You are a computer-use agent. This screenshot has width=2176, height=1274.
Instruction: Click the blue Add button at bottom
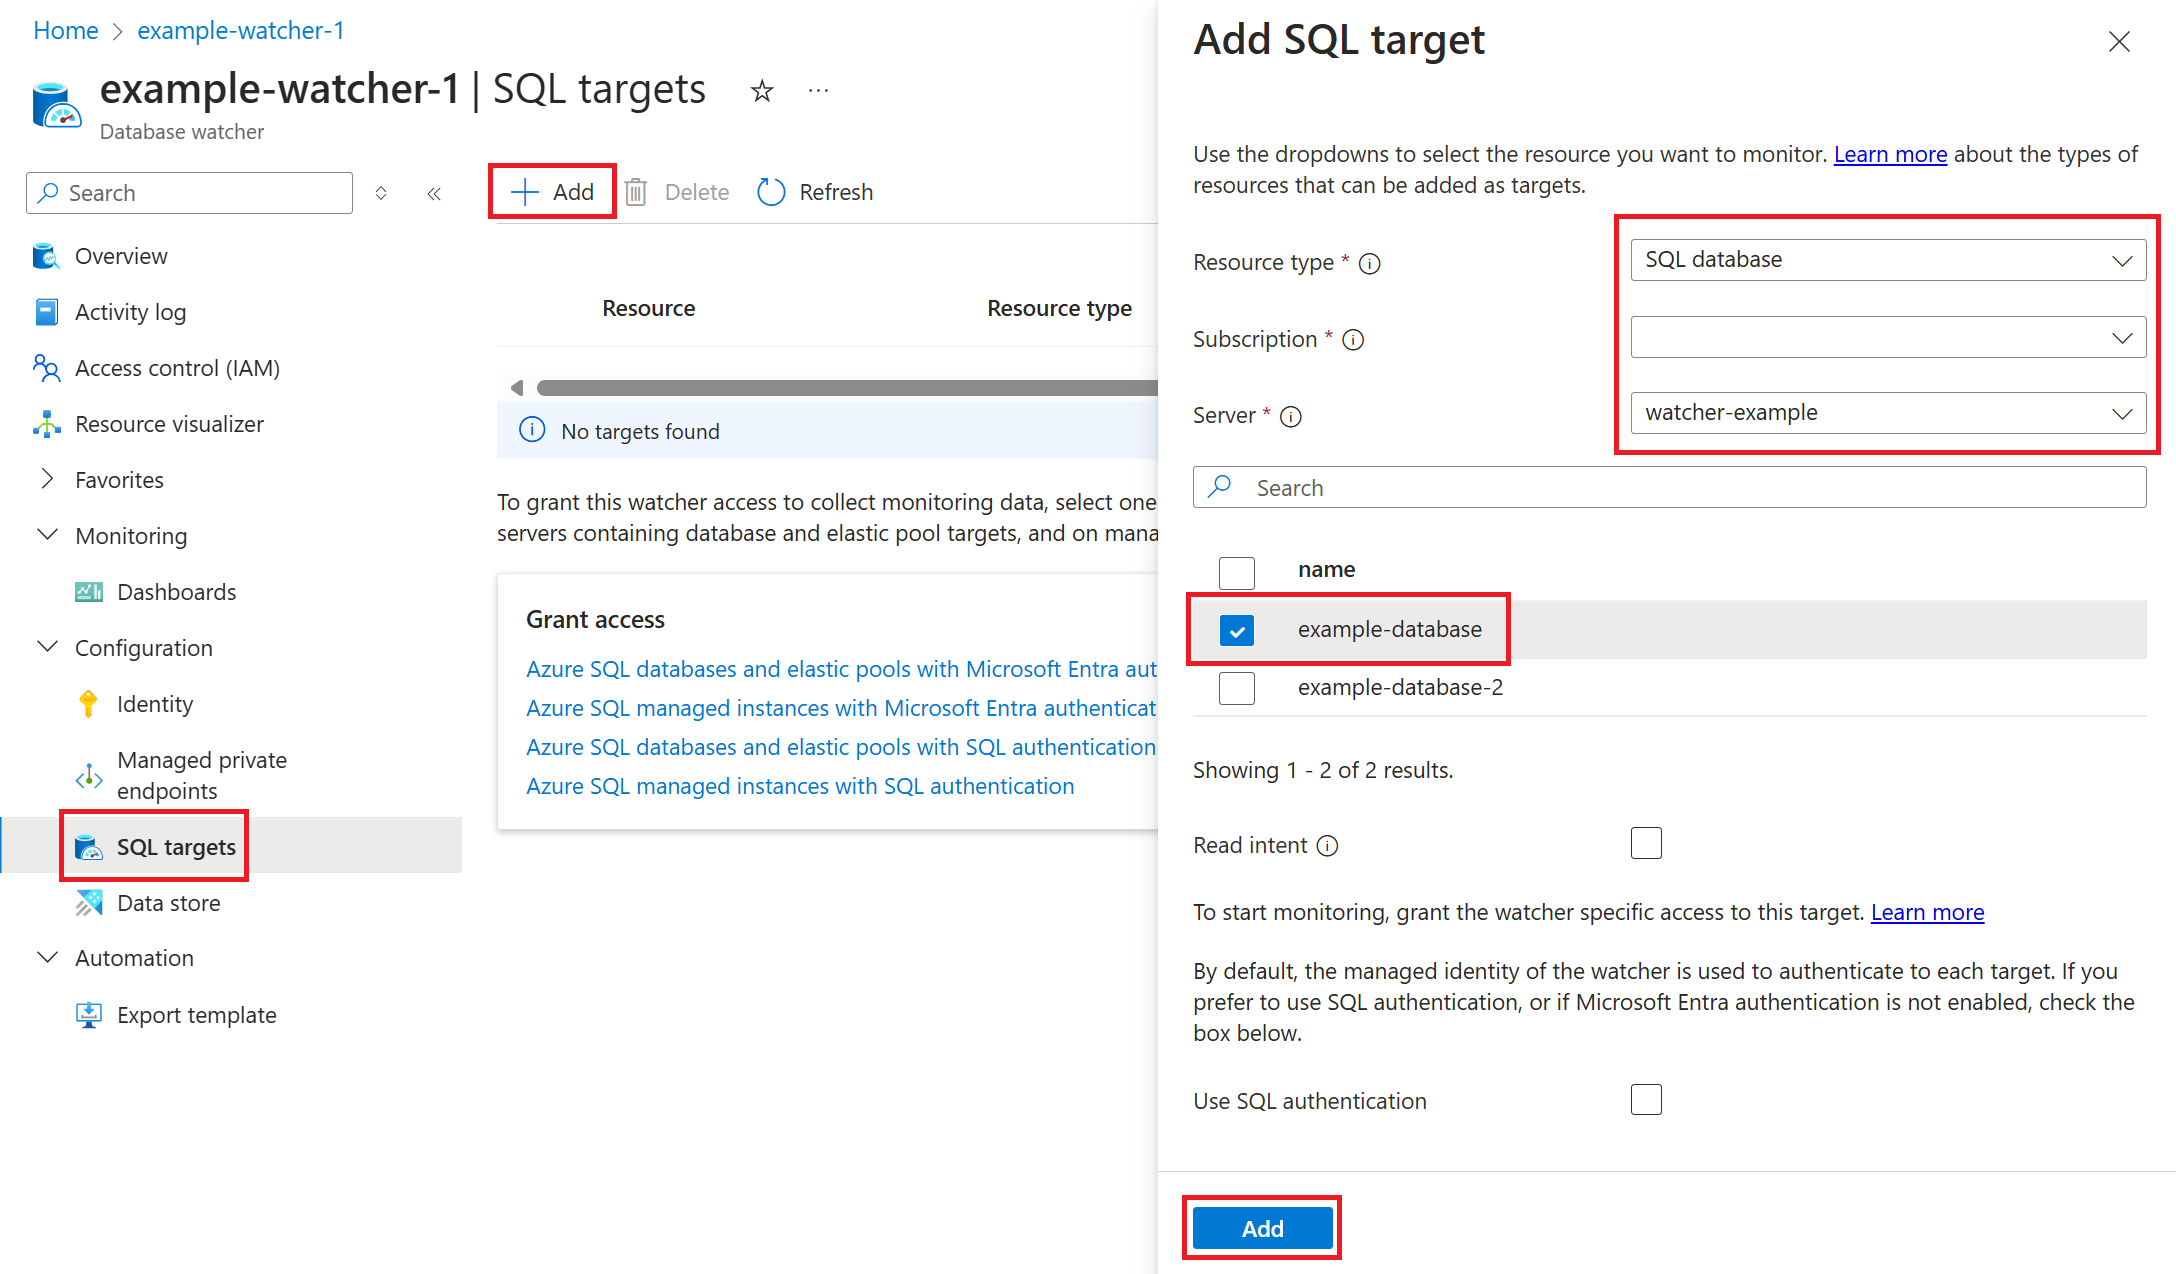coord(1262,1228)
